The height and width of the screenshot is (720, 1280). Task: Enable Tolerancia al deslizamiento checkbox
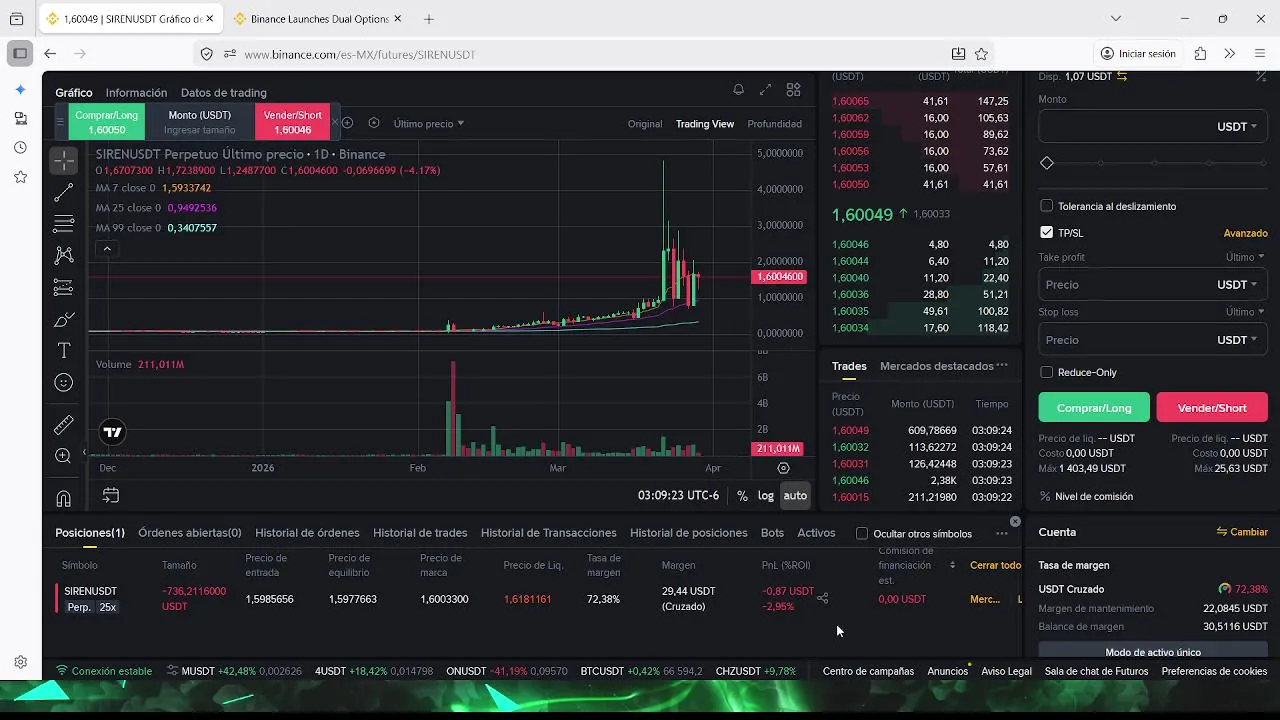pyautogui.click(x=1046, y=206)
